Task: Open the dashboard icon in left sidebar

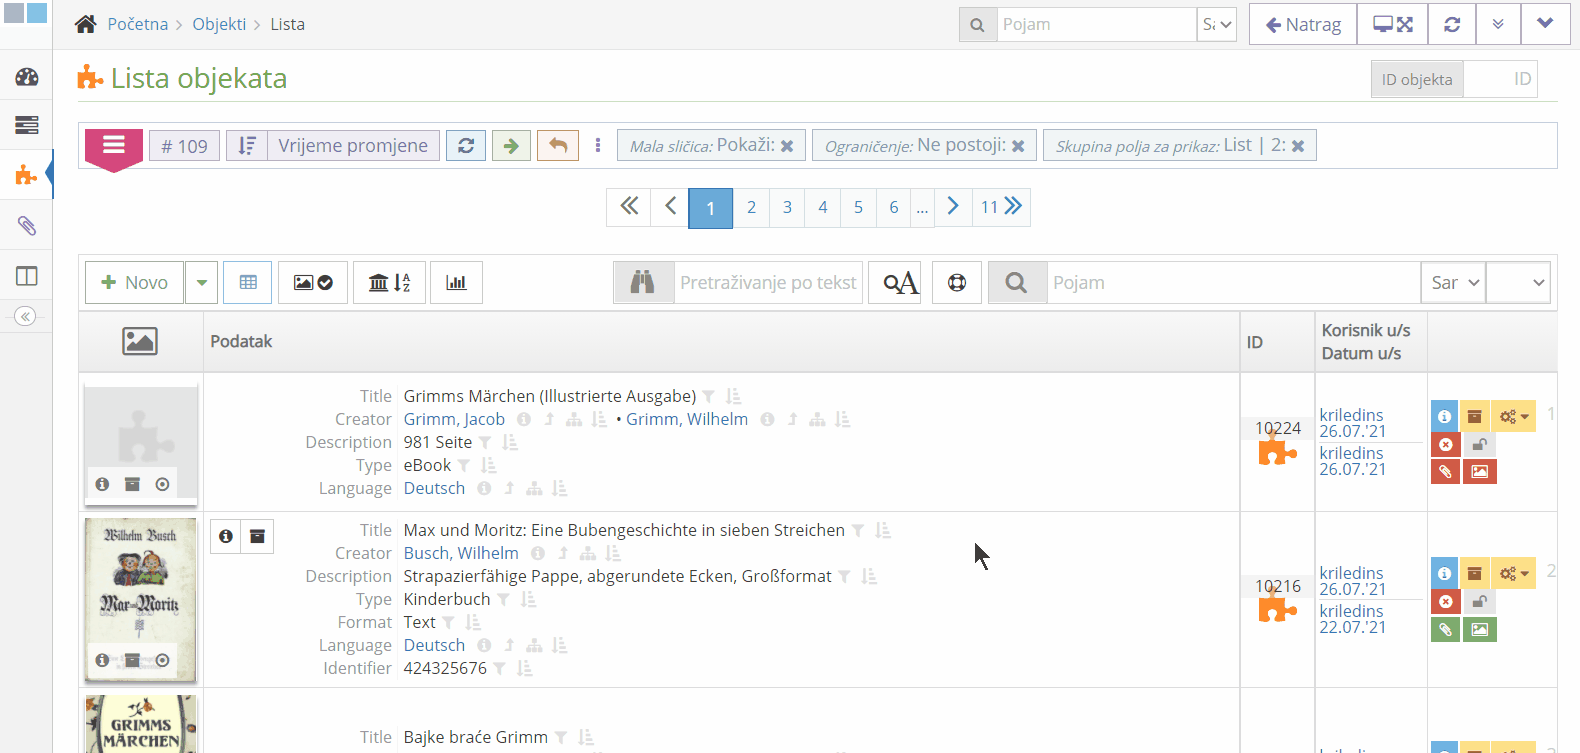Action: tap(27, 77)
